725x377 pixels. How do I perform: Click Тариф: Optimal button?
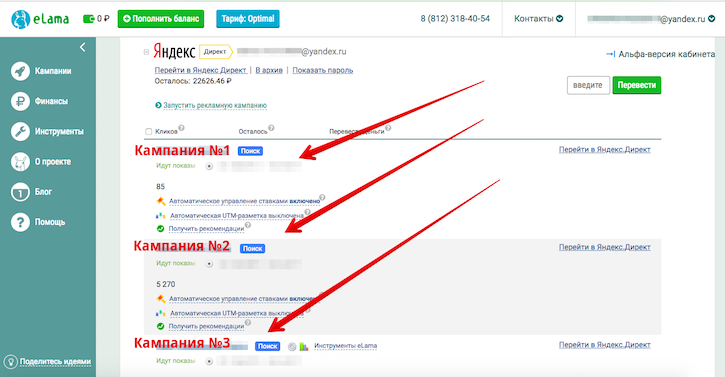click(248, 19)
